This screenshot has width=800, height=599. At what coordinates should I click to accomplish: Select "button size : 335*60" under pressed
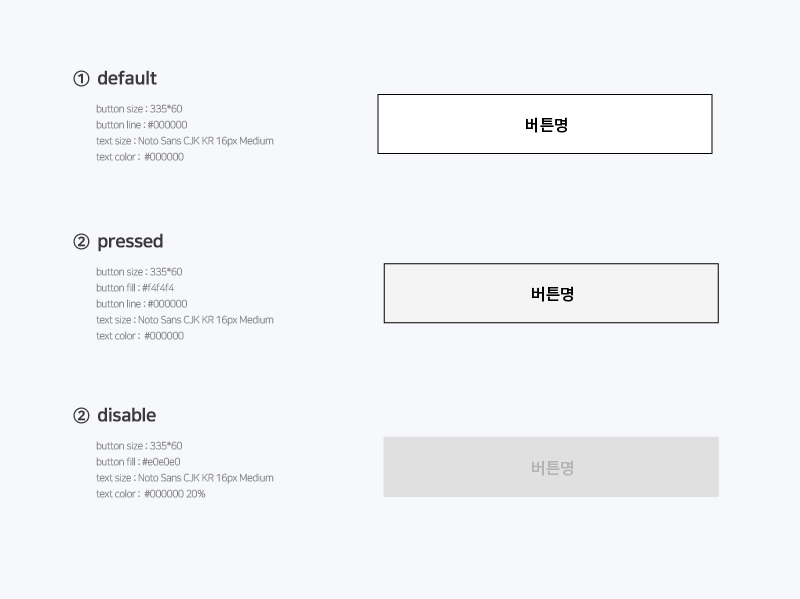coord(139,272)
